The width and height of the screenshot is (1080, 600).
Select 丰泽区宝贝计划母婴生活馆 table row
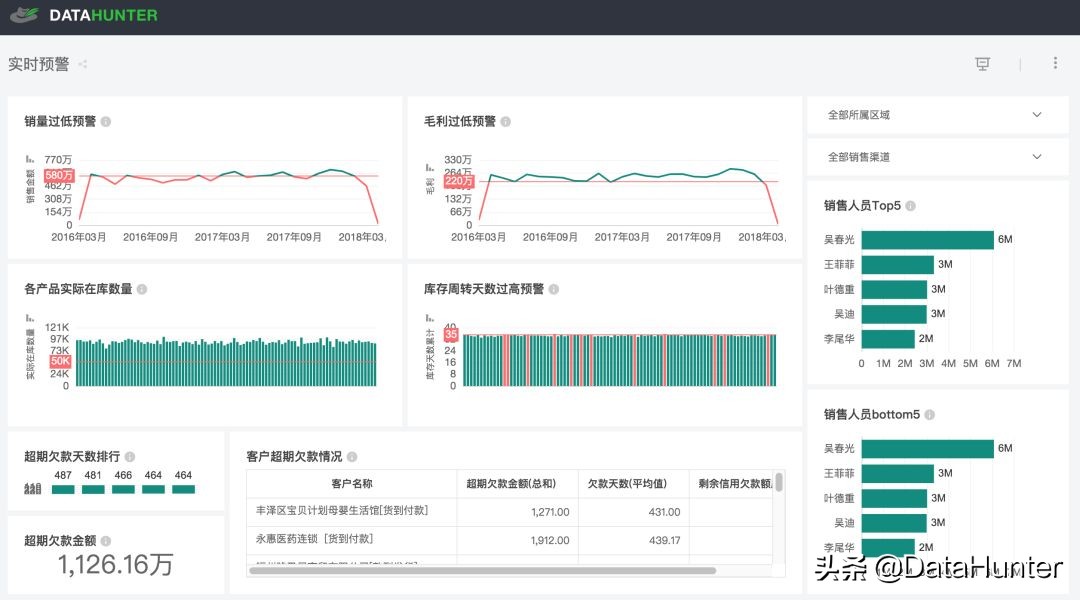(x=343, y=511)
